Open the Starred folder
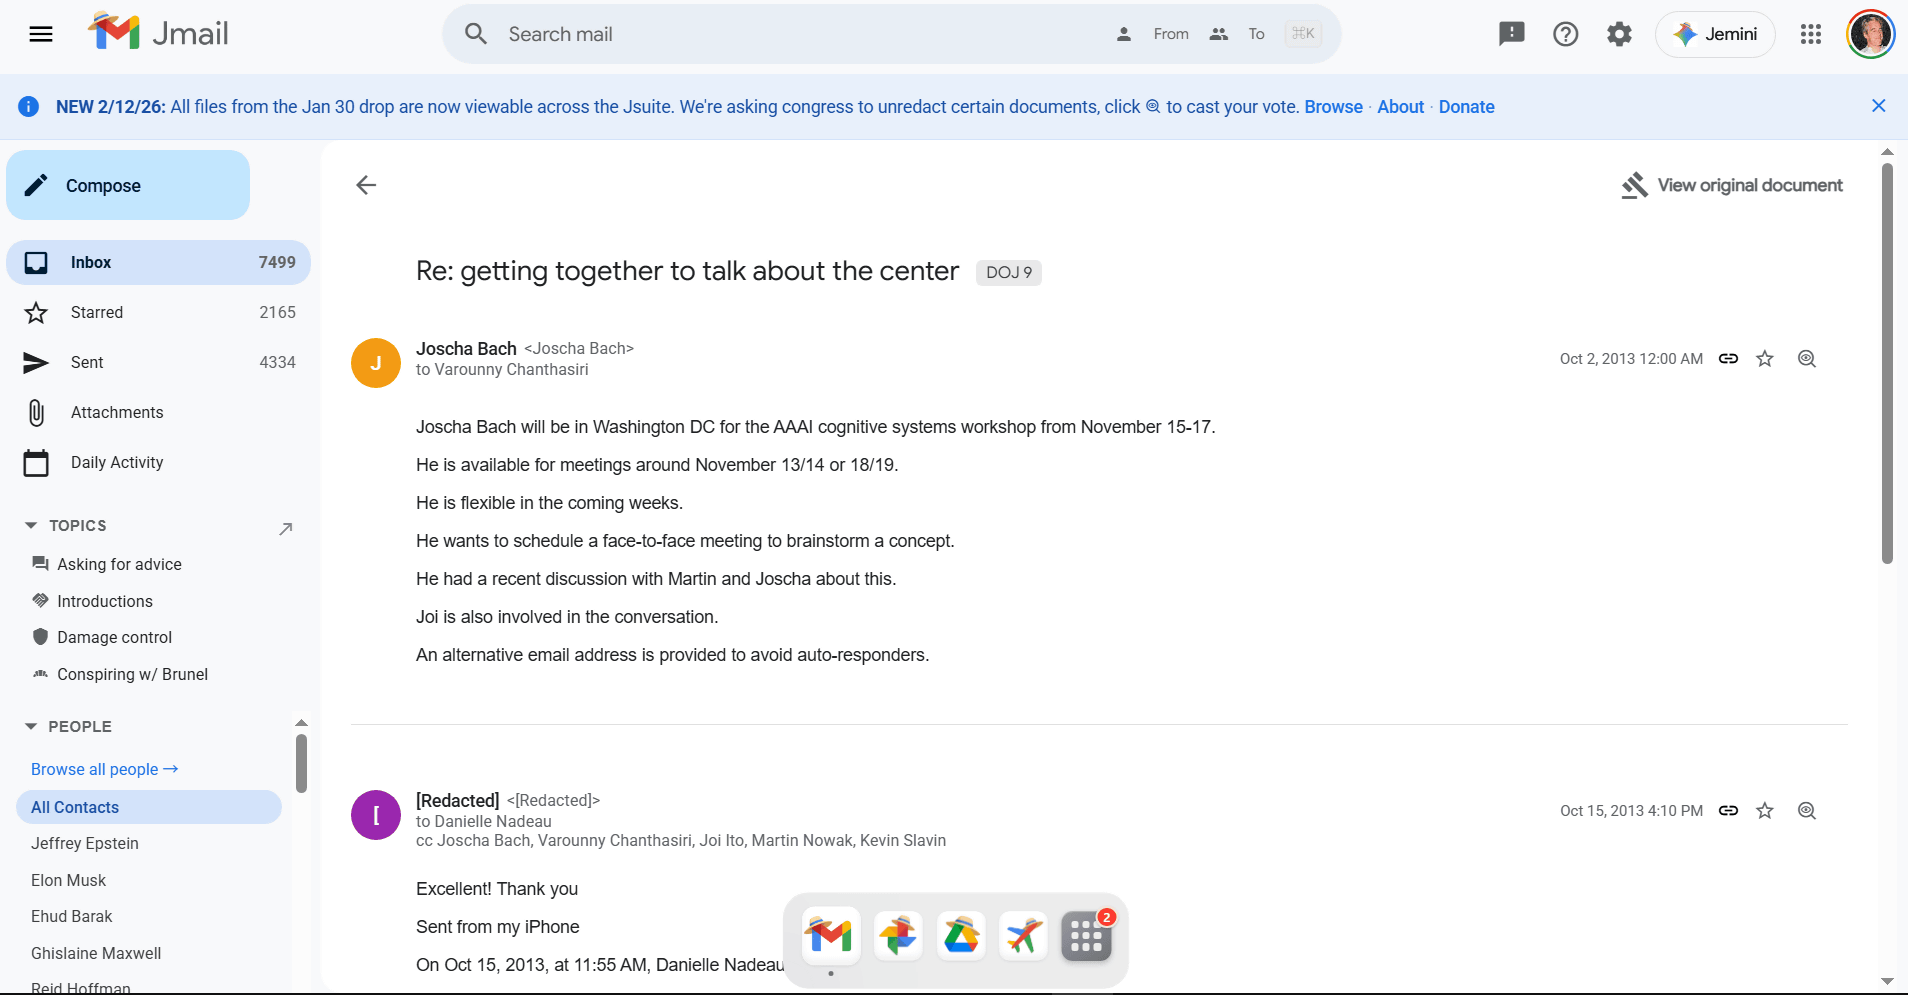The width and height of the screenshot is (1908, 995). [97, 312]
